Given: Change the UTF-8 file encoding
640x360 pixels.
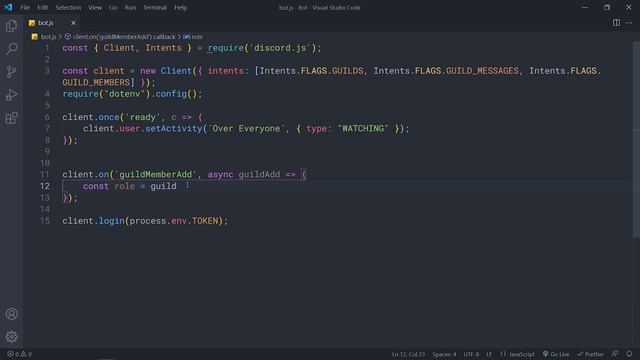Looking at the screenshot, I should [471, 354].
